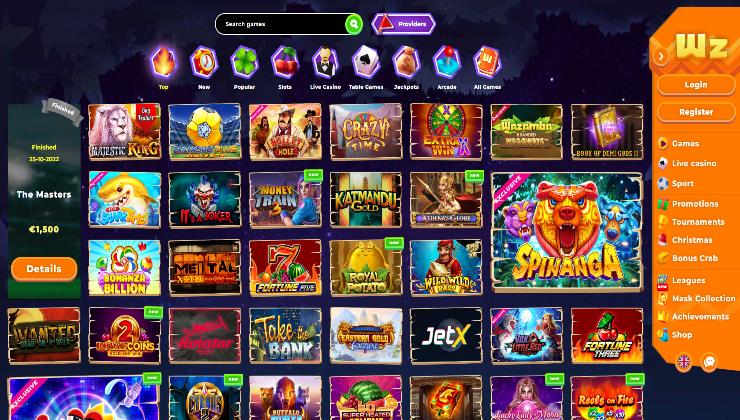Open the Table Games spade icon
This screenshot has width=740, height=420.
tap(366, 62)
